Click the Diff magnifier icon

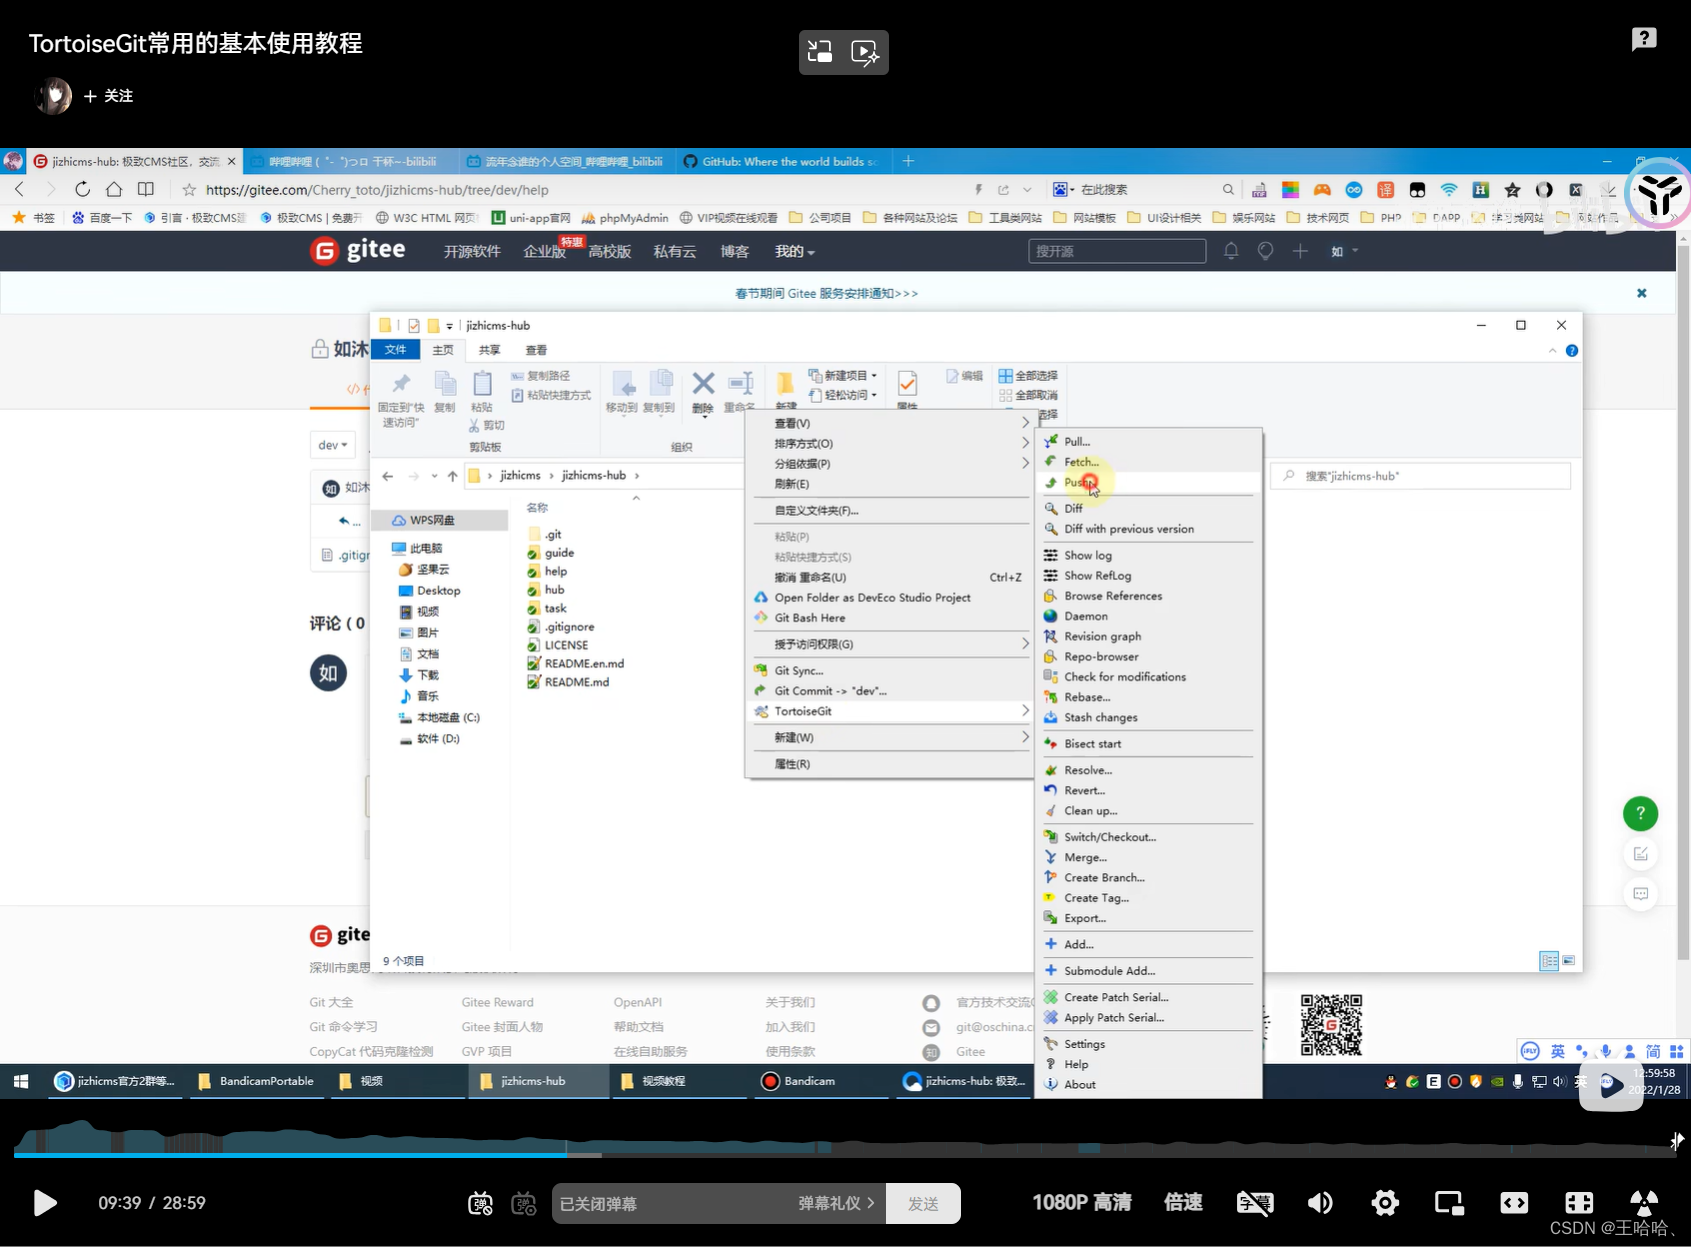point(1051,508)
